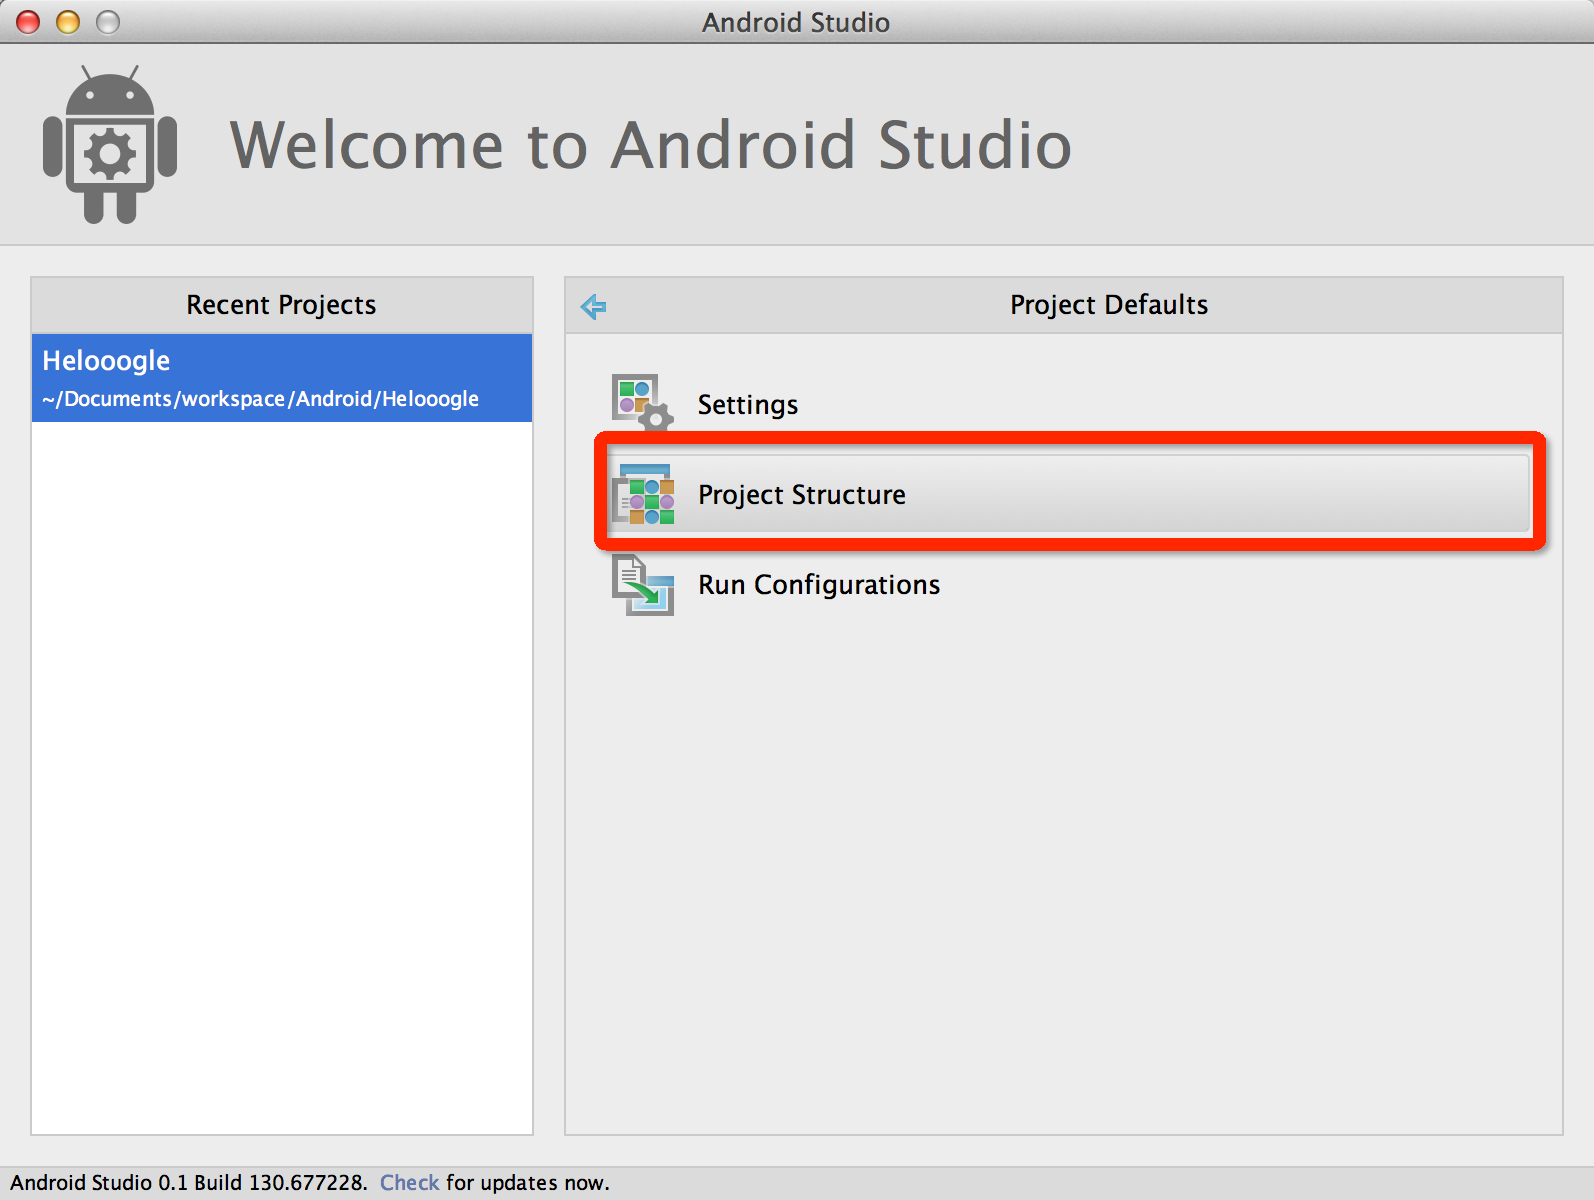Close the Android Studio window
Screen dimensions: 1594x1200
28,22
